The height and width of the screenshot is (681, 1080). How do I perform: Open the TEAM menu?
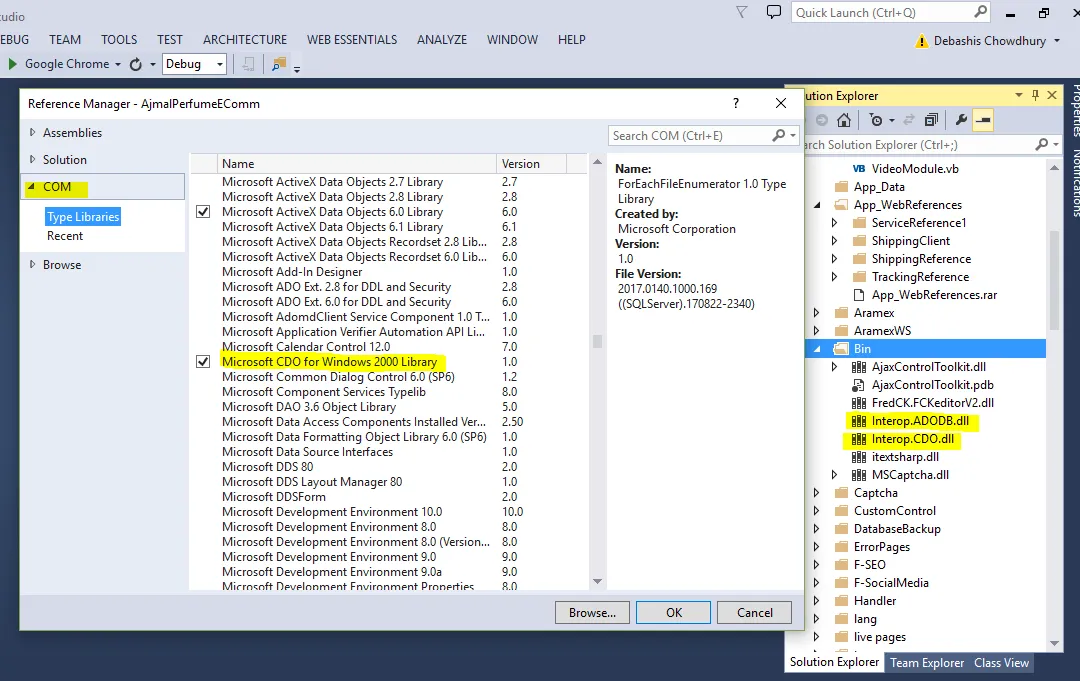tap(65, 40)
